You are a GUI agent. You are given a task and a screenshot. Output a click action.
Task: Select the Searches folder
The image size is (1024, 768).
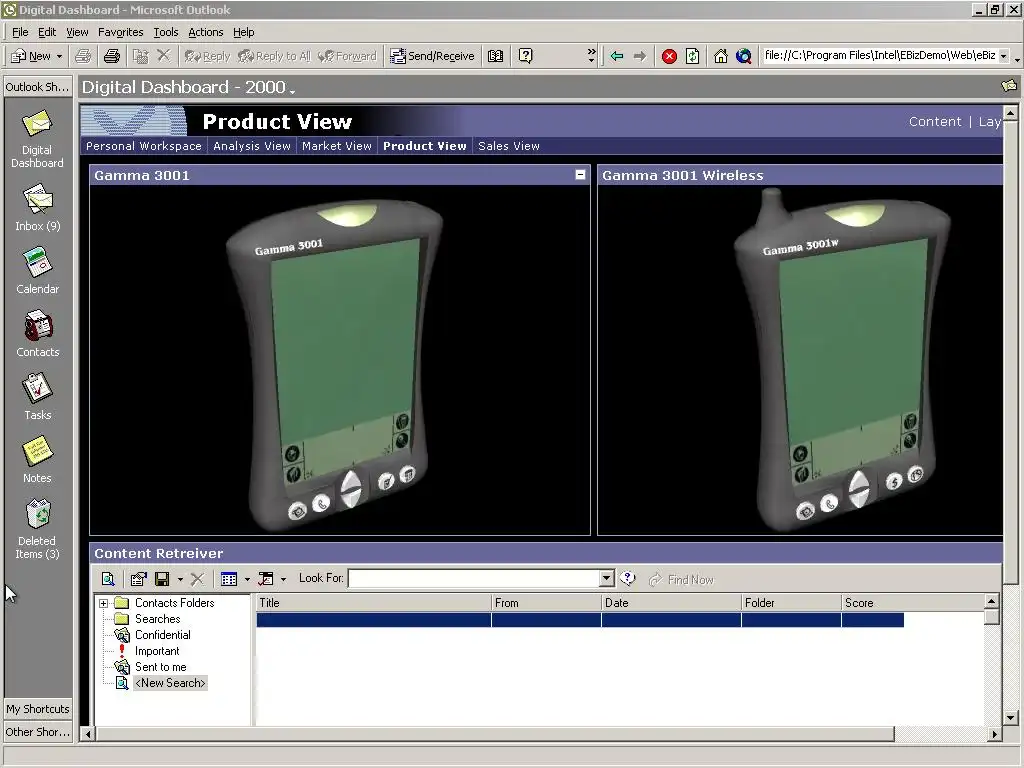coord(157,618)
